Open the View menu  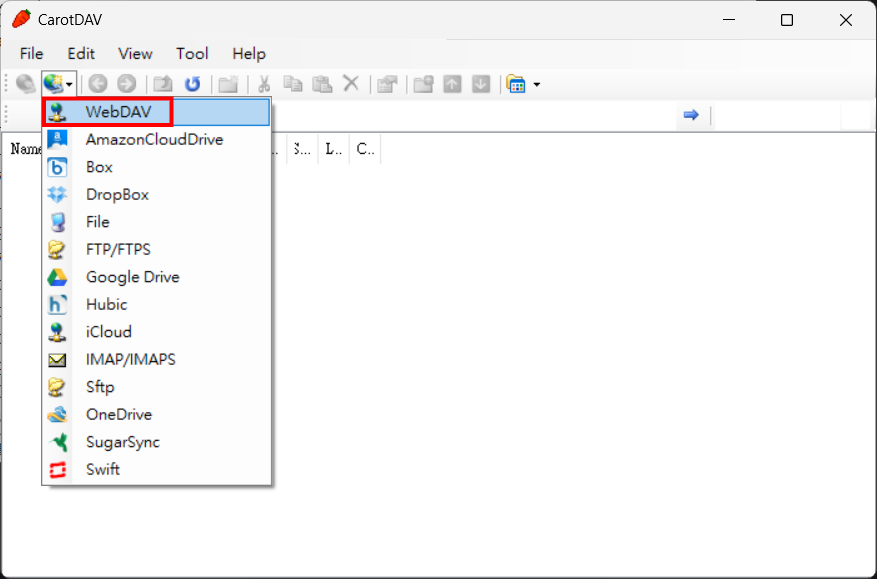tap(135, 54)
